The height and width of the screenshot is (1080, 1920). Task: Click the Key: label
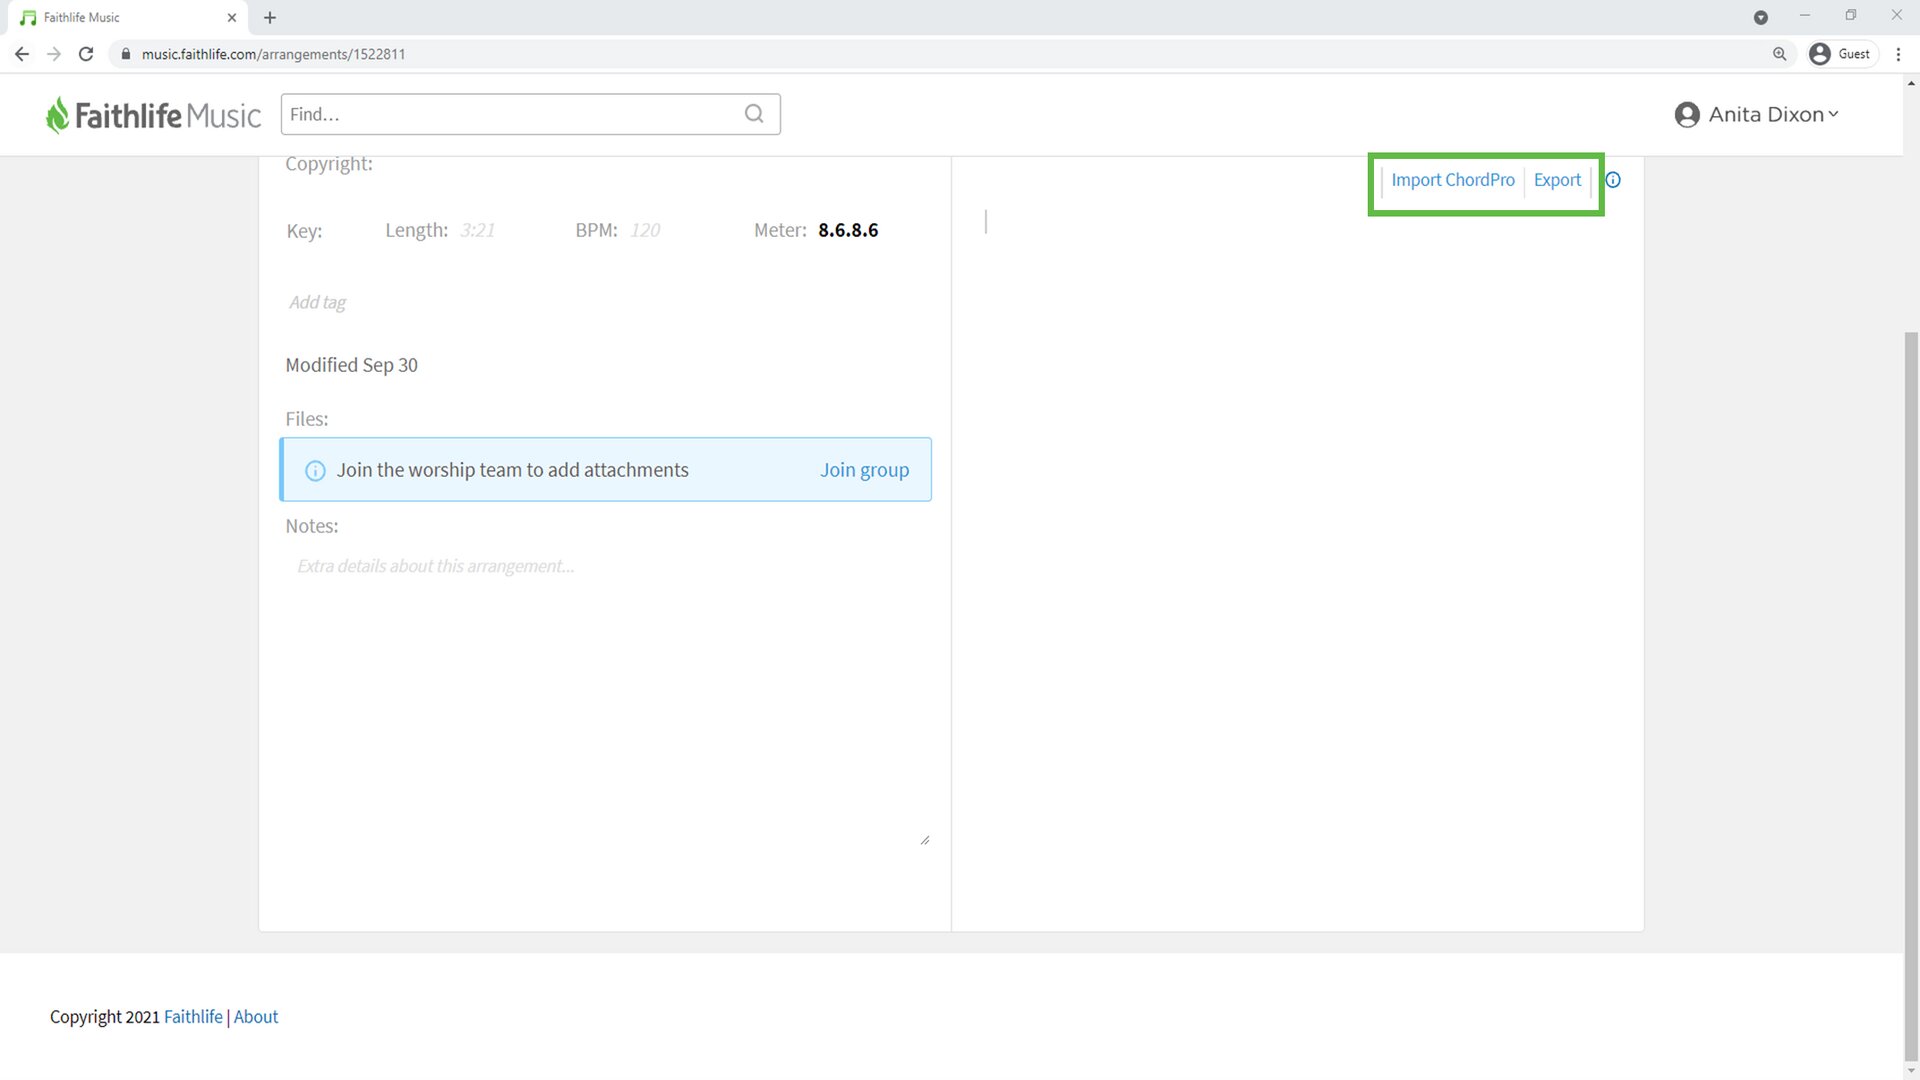(304, 231)
